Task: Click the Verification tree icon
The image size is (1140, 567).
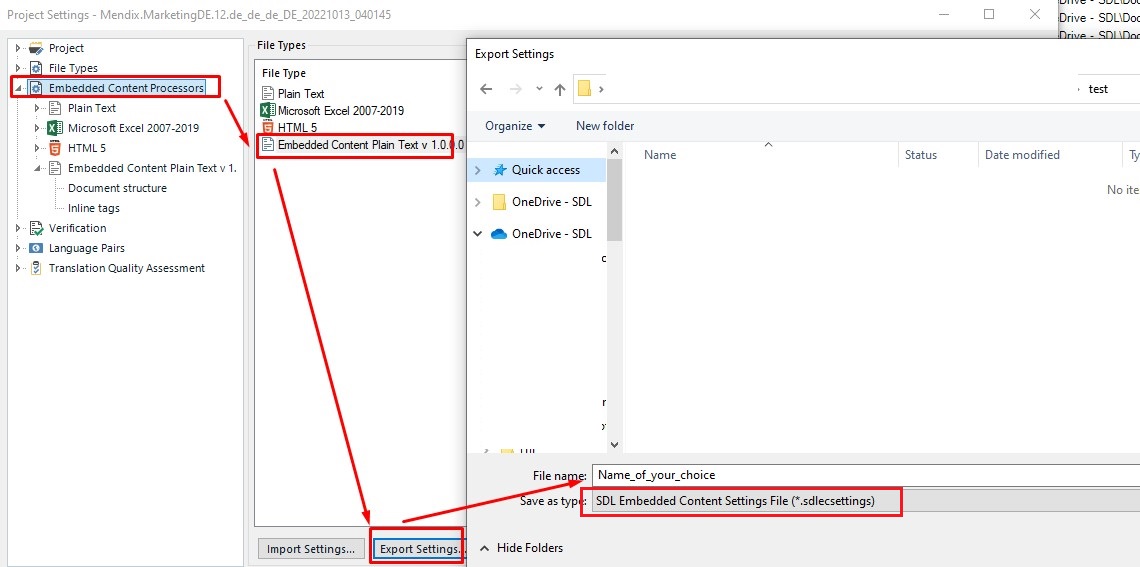Action: 37,228
